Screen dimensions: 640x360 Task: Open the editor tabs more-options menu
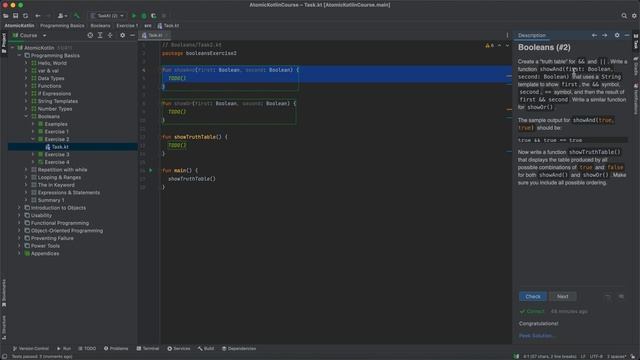point(507,36)
